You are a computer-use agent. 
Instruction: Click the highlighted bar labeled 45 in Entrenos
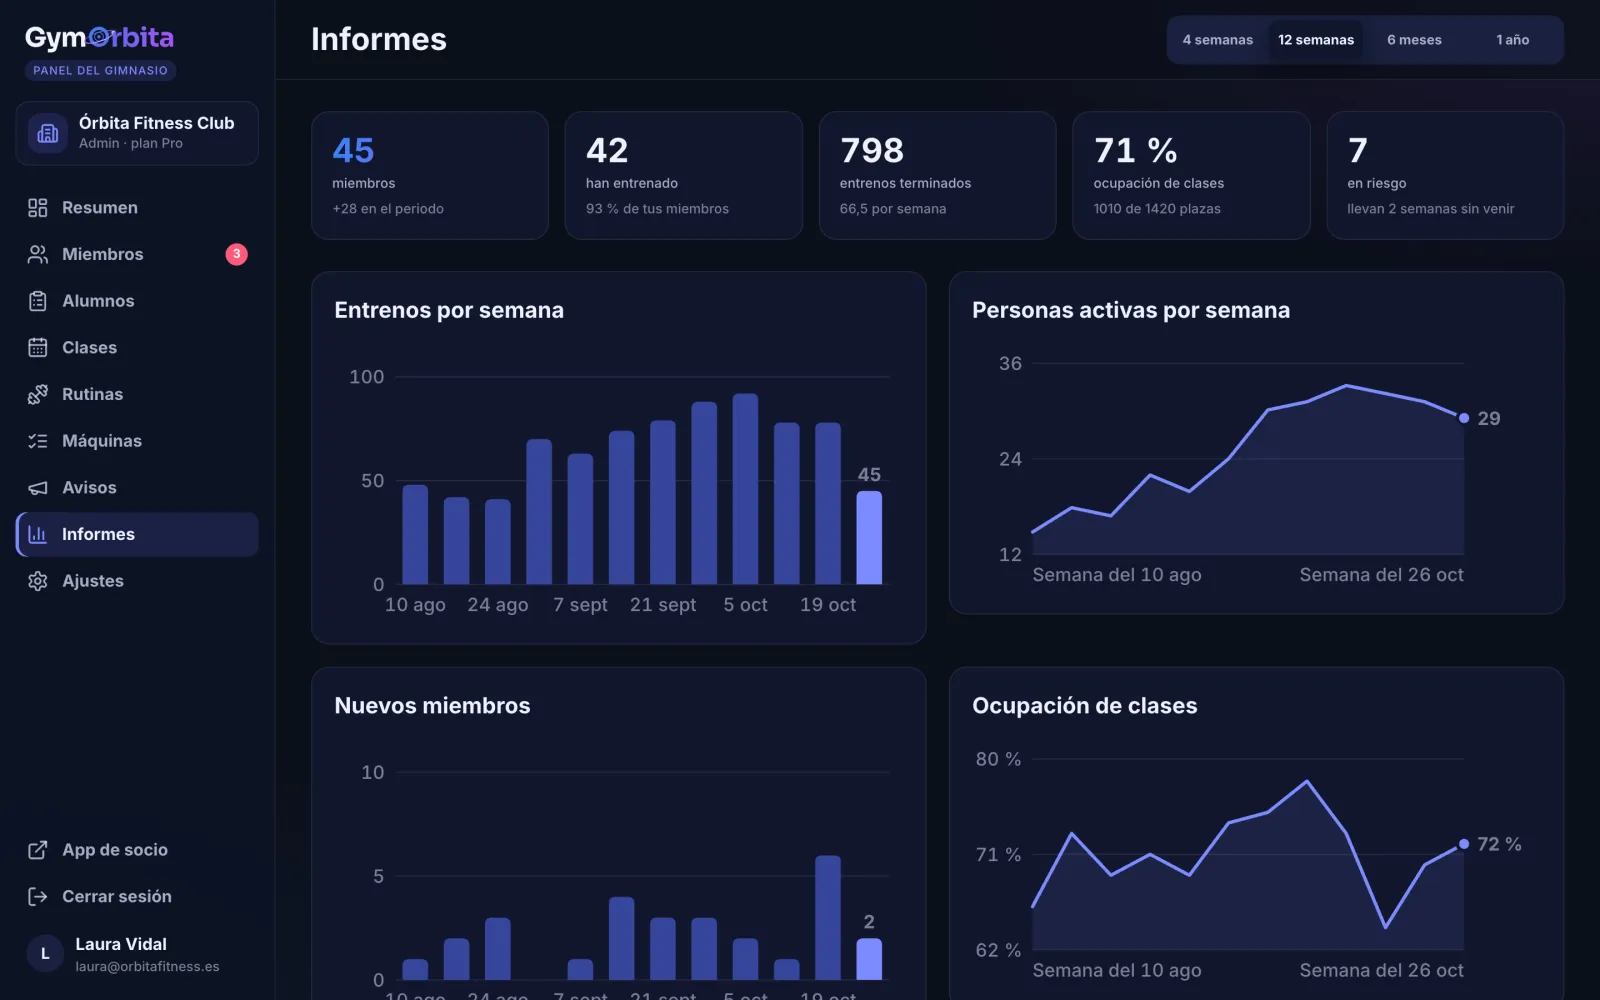[869, 537]
